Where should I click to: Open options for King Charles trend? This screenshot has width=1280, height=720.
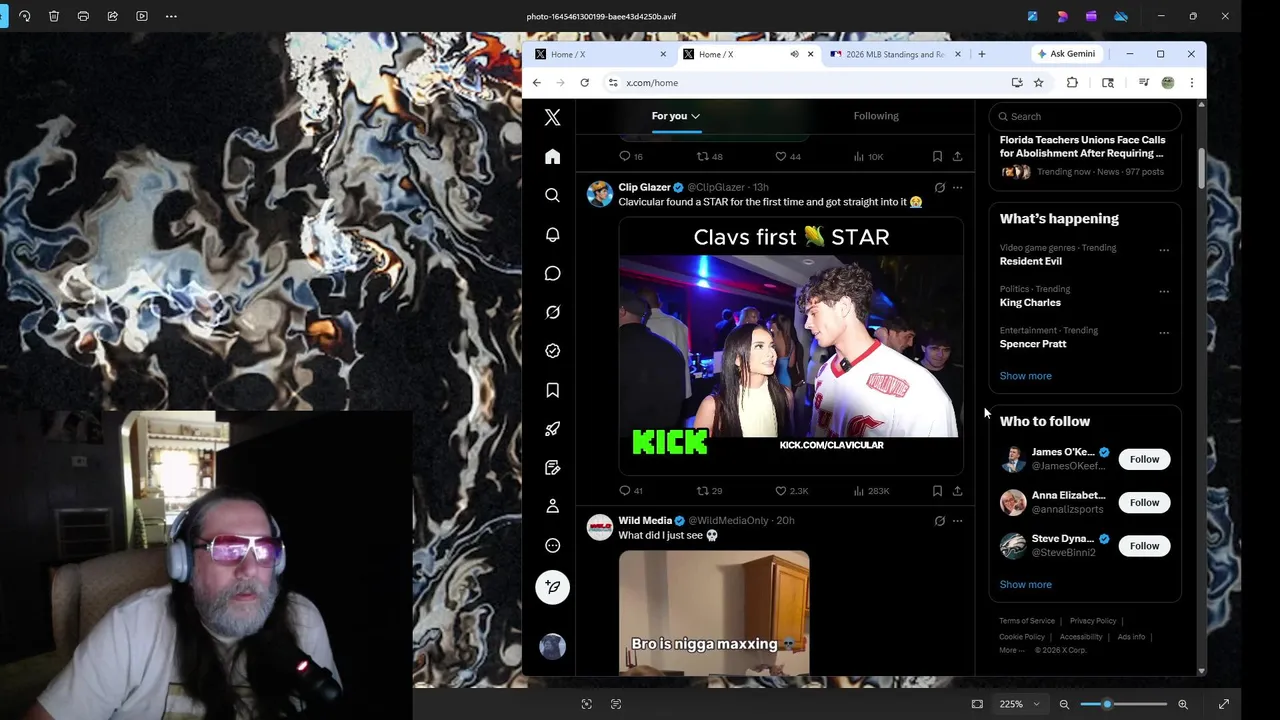point(1164,292)
